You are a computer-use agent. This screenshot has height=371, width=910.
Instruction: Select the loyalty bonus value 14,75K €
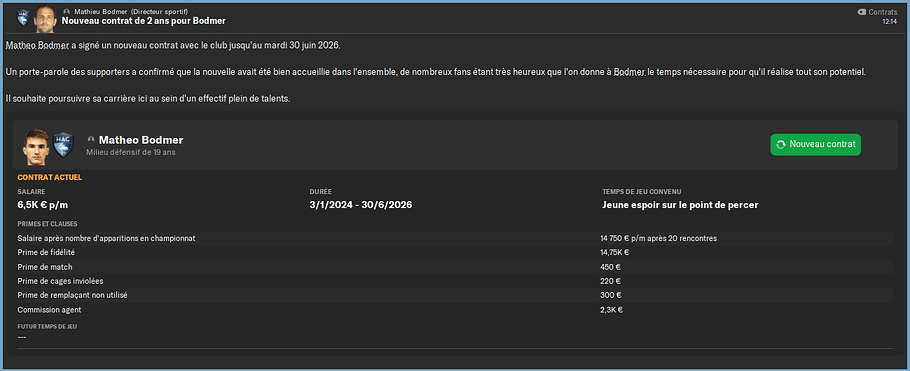tap(615, 253)
